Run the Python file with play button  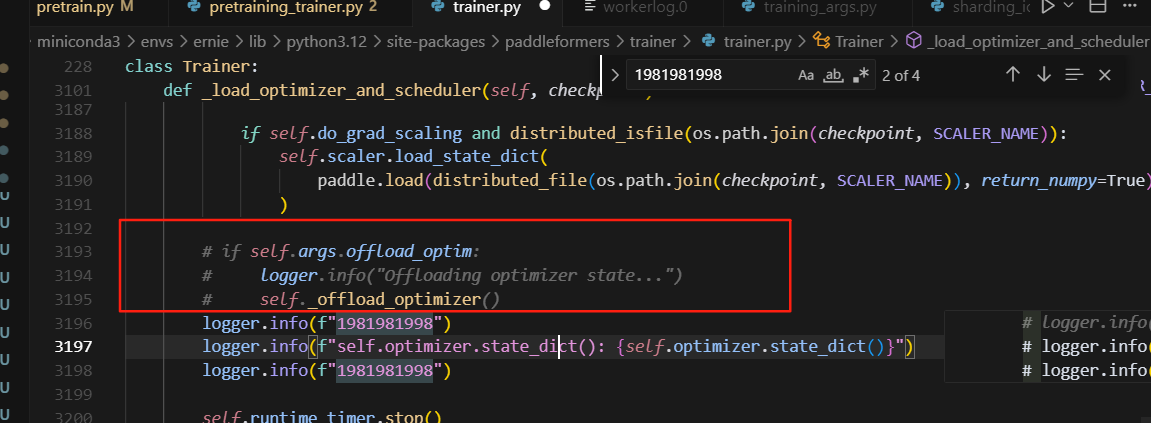tap(1048, 7)
